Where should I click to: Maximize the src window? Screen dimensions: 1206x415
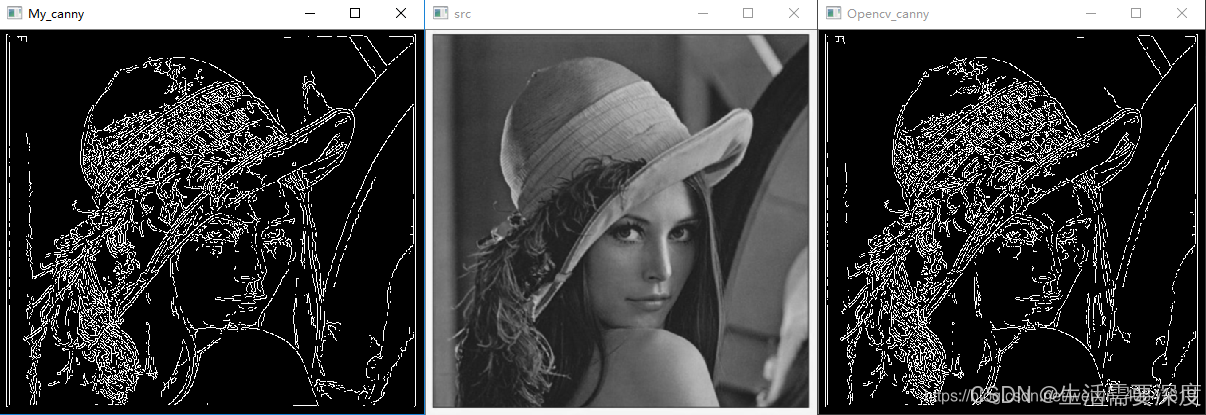748,14
